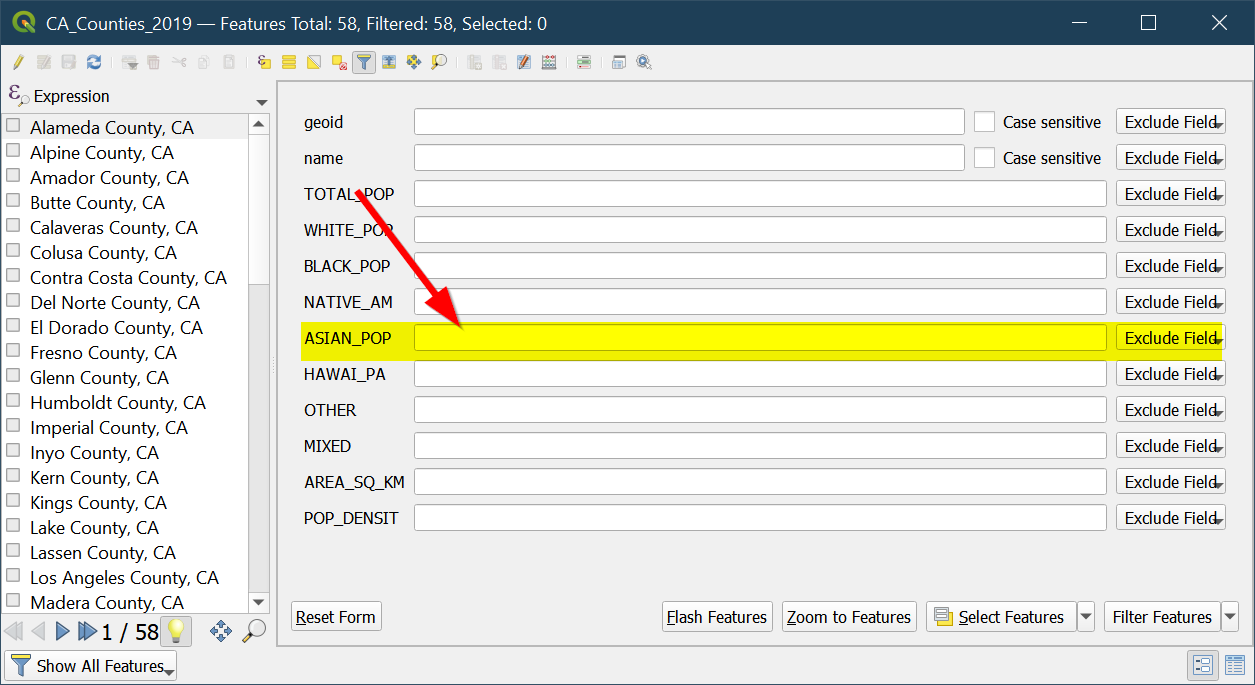The height and width of the screenshot is (685, 1255).
Task: Click the Reload the table icon
Action: [94, 62]
